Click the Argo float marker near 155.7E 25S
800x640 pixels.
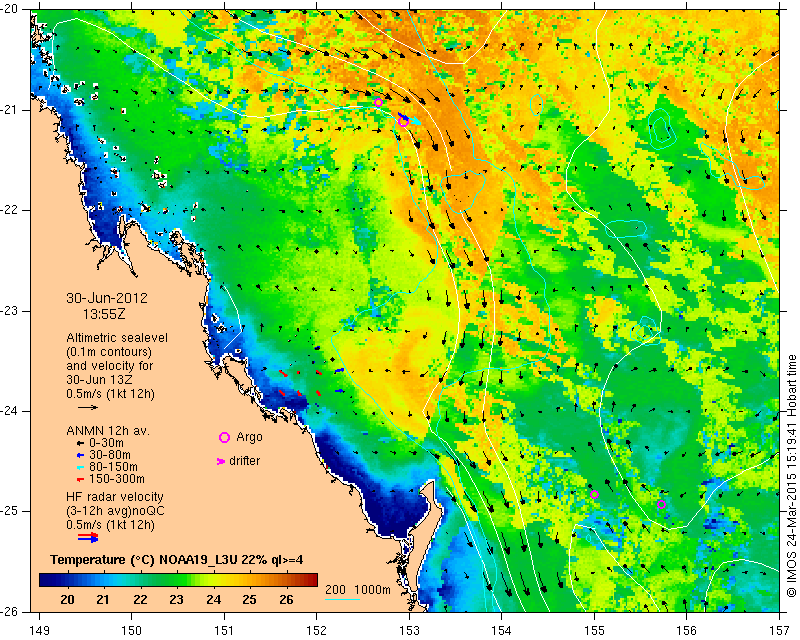[x=661, y=504]
